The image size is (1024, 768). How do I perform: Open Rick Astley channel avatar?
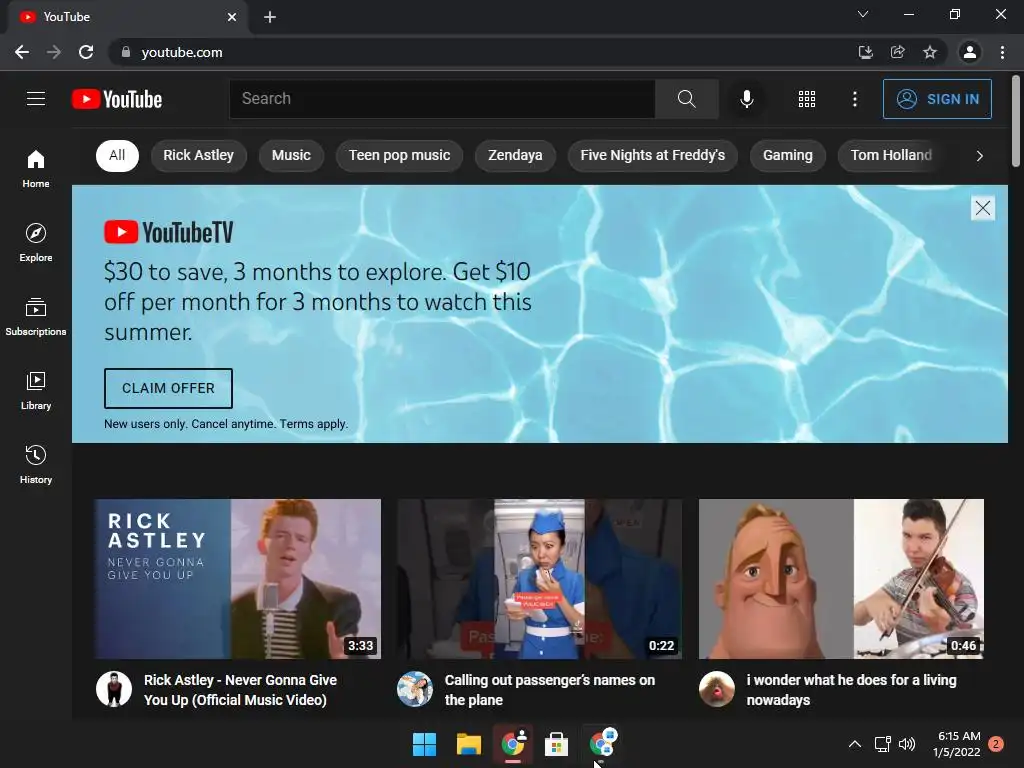coord(114,689)
